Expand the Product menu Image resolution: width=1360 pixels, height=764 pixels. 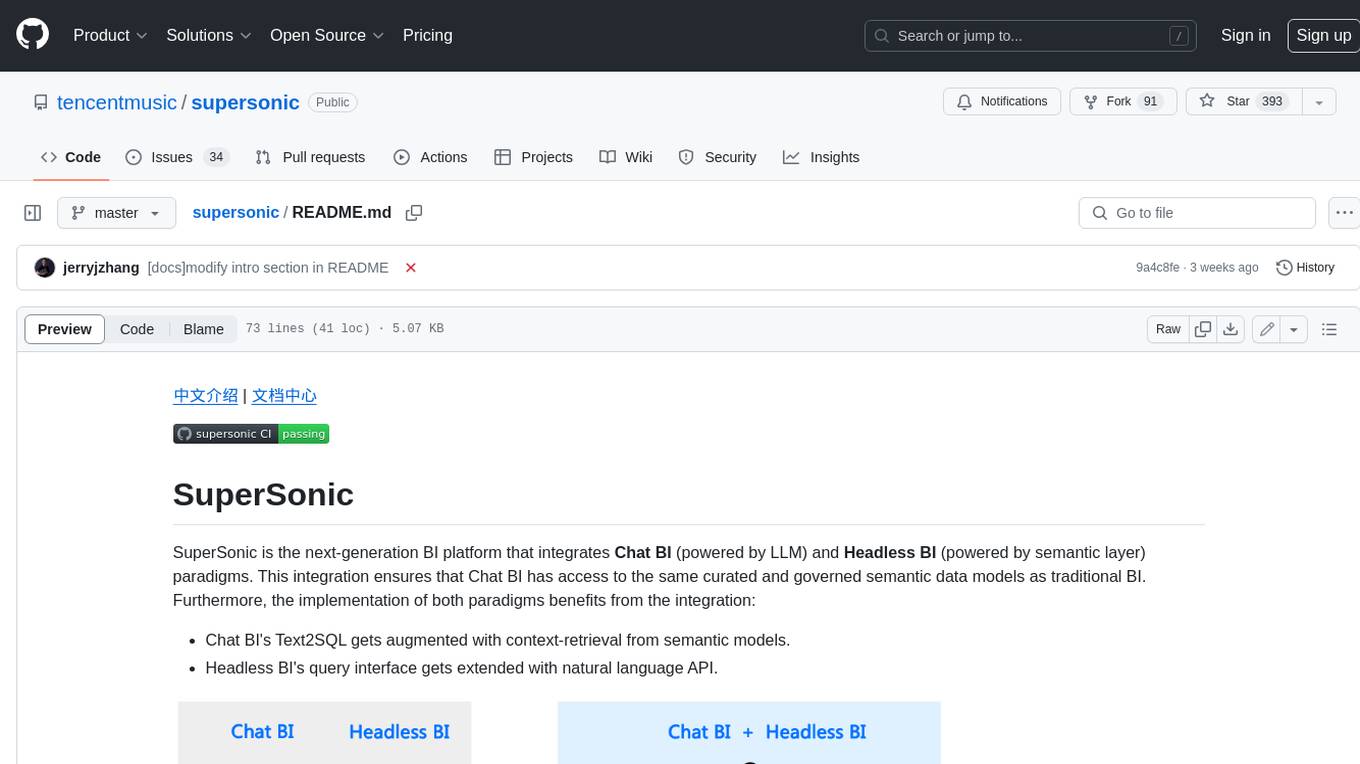coord(110,35)
